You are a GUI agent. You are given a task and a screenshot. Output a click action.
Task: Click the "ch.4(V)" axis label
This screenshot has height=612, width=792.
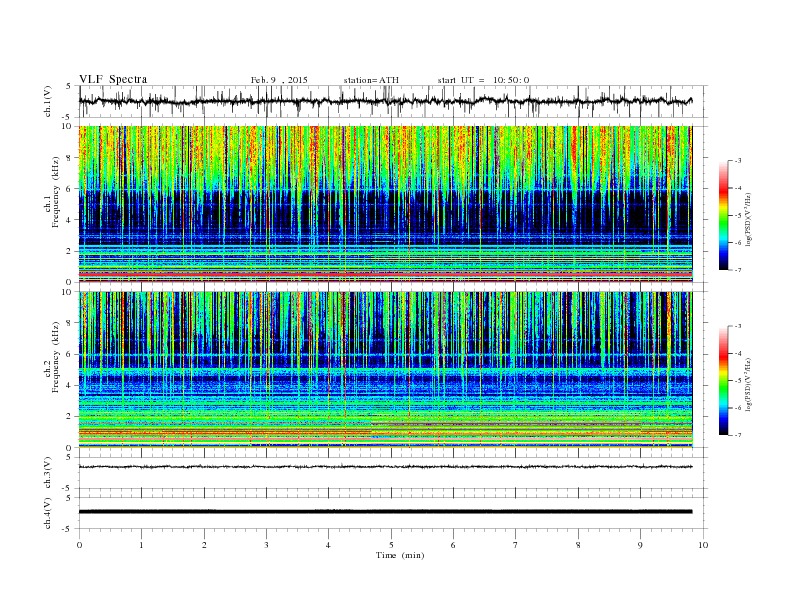click(x=48, y=513)
